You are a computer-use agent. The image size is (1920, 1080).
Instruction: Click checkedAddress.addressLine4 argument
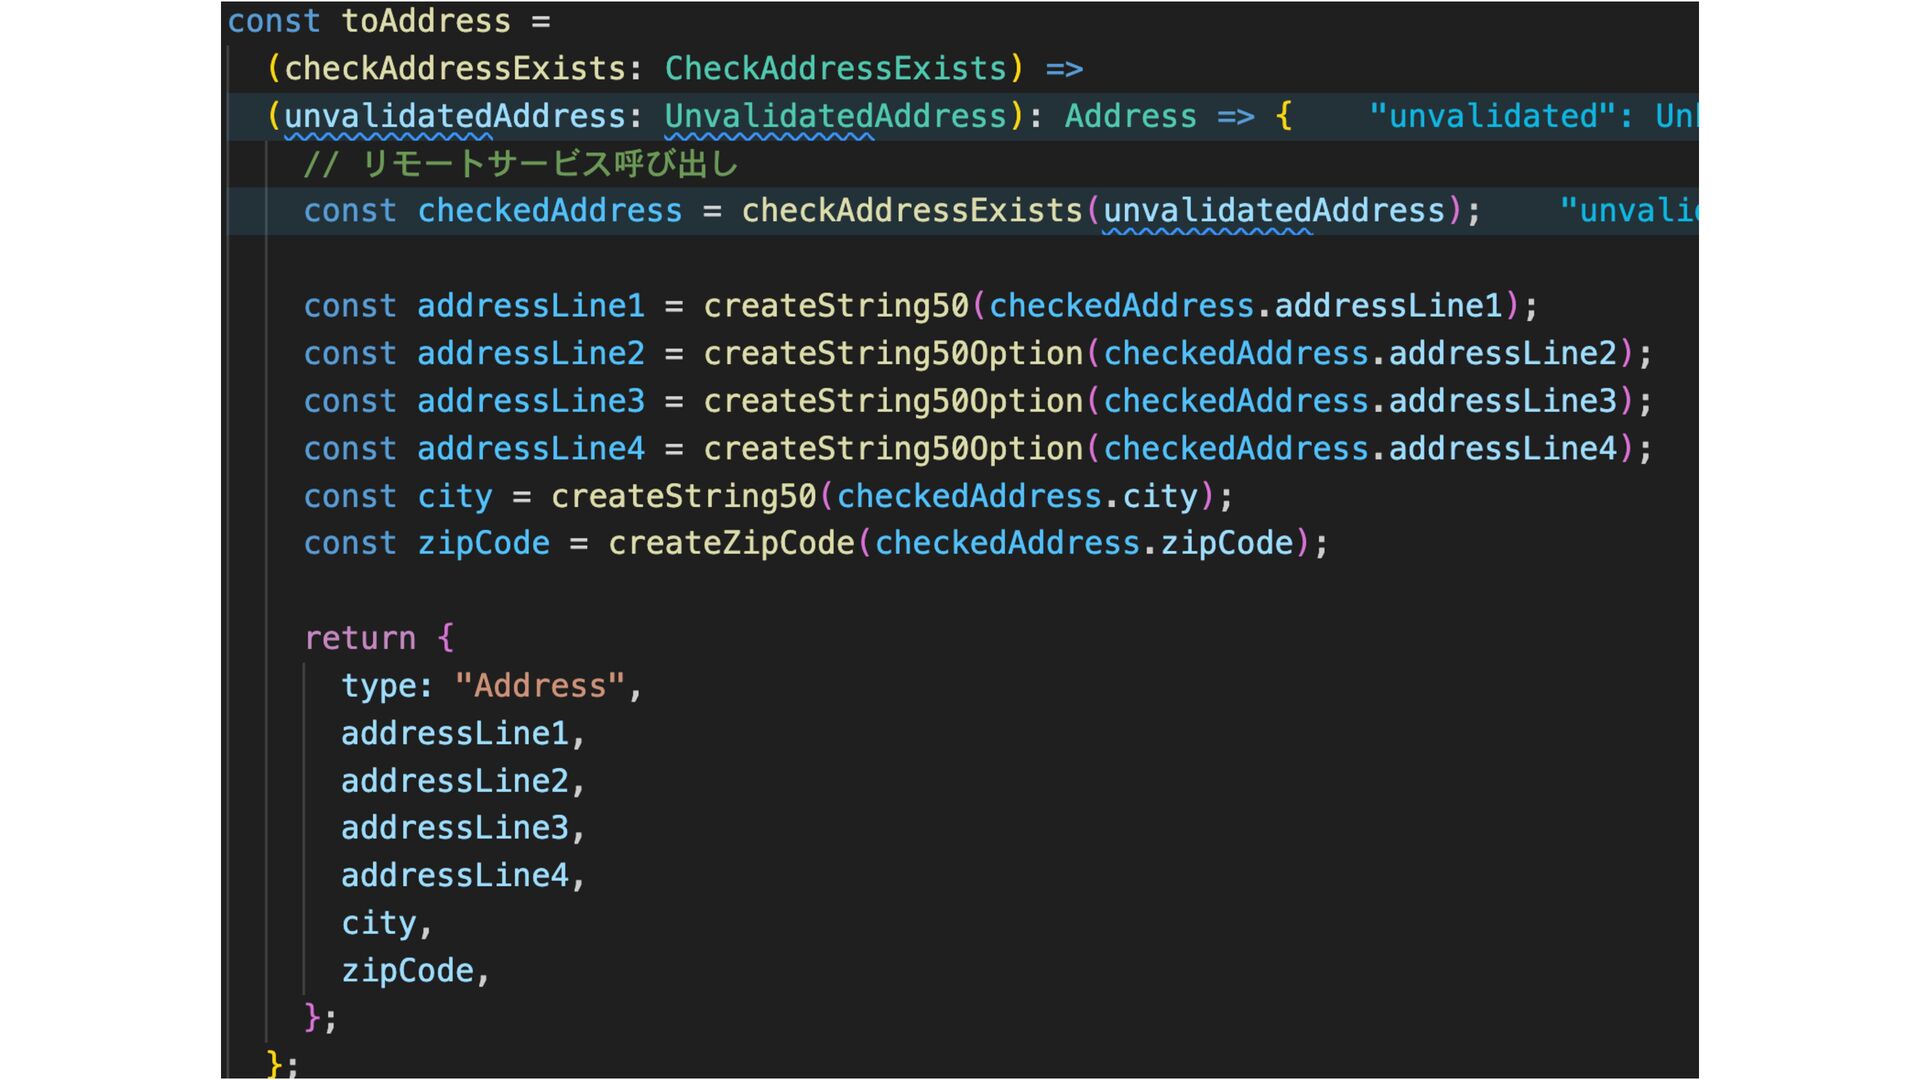click(1360, 449)
